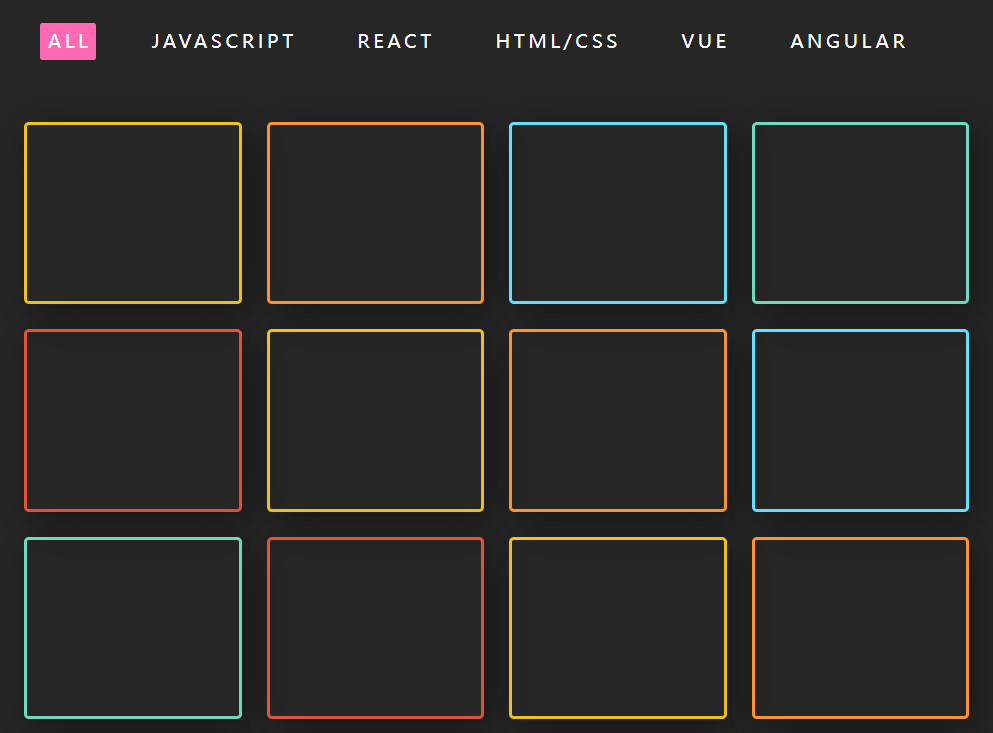The height and width of the screenshot is (733, 993).
Task: Filter projects by JAVASCRIPT
Action: point(222,41)
